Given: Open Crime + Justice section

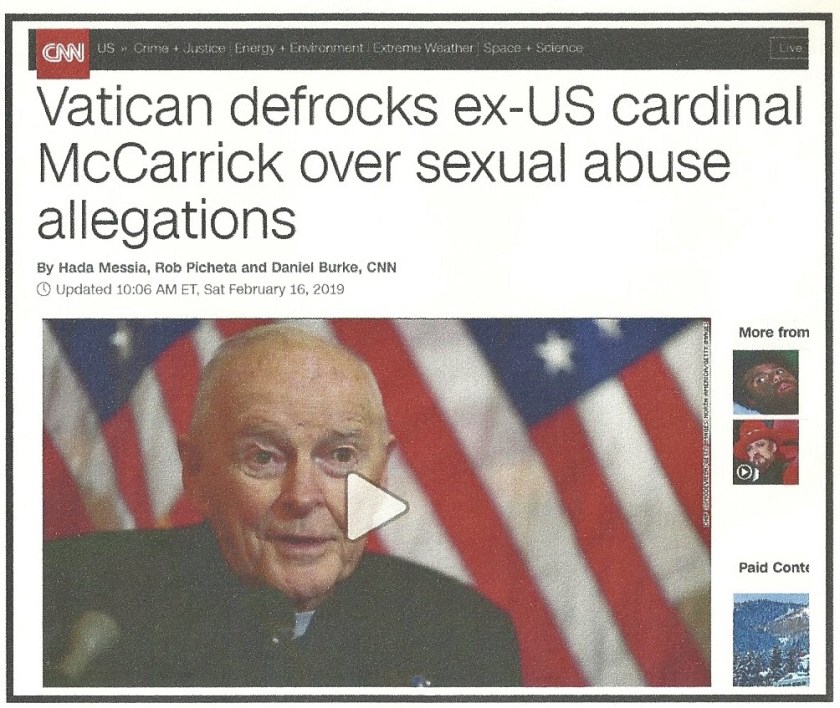Looking at the screenshot, I should 179,48.
